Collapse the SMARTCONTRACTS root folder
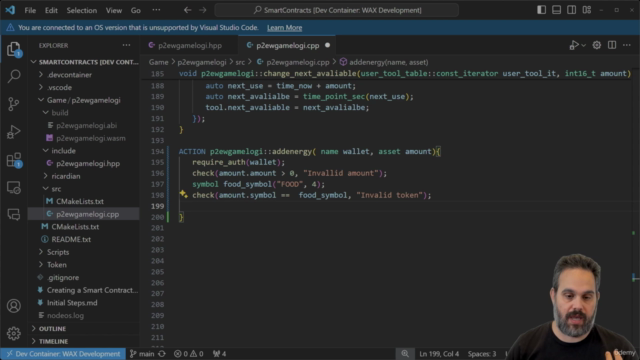 pyautogui.click(x=84, y=62)
